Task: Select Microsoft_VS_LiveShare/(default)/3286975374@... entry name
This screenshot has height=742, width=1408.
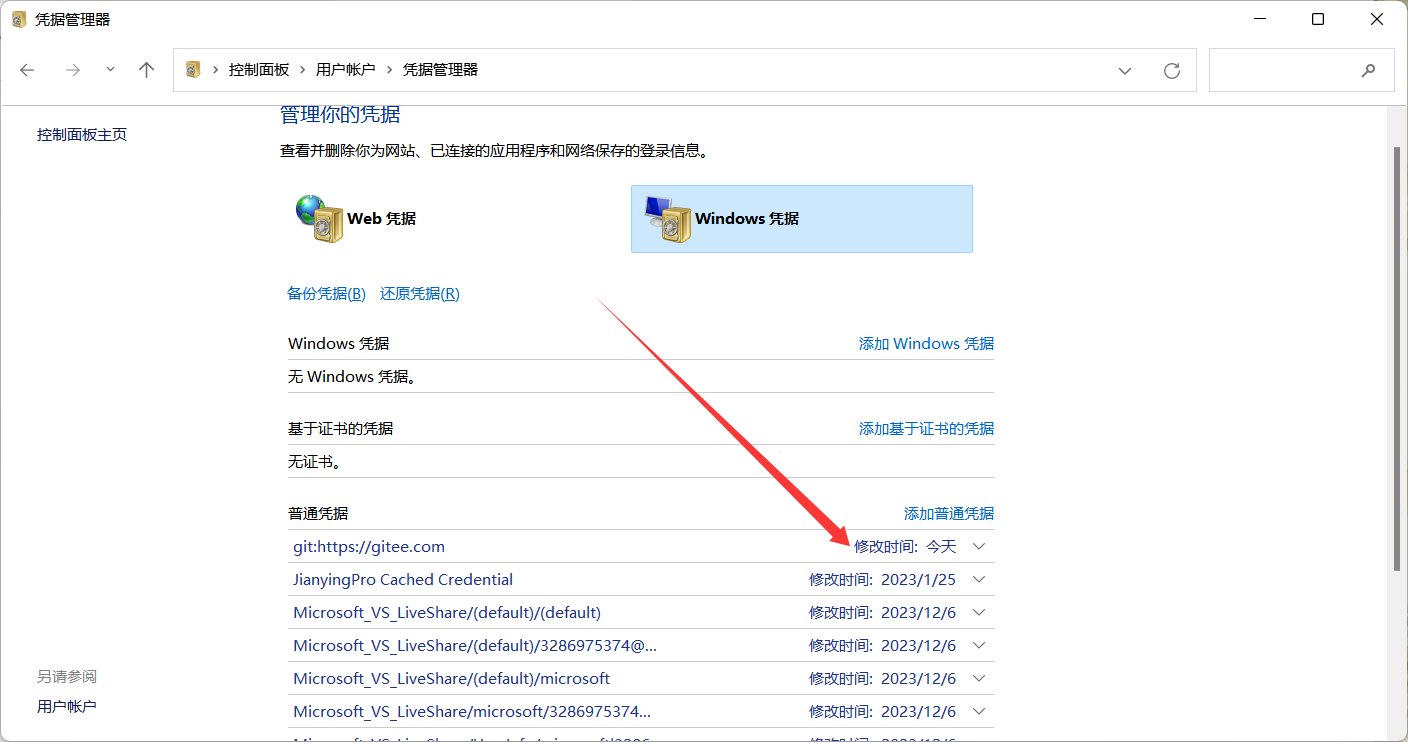Action: click(475, 645)
